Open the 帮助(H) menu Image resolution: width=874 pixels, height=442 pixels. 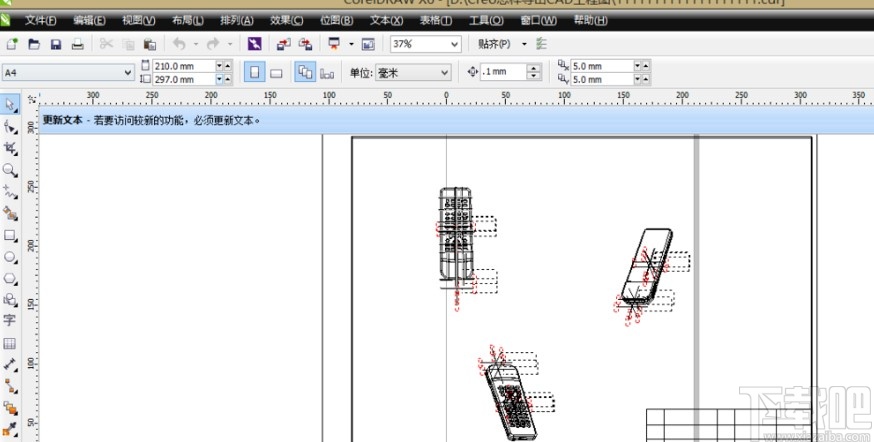(x=590, y=21)
